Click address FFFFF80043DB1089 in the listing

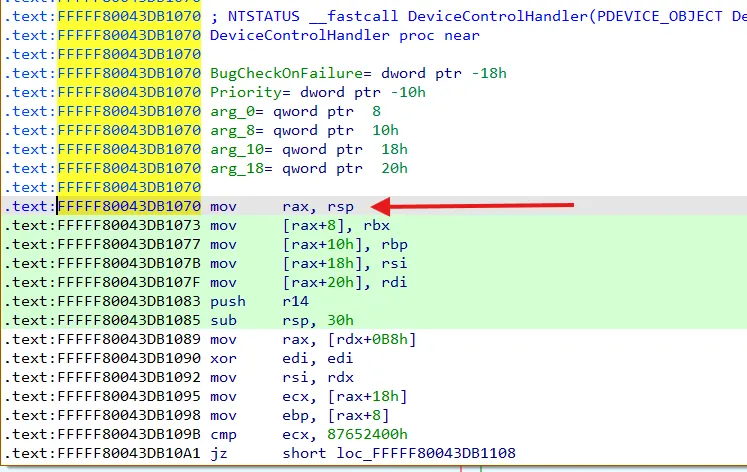pos(129,339)
